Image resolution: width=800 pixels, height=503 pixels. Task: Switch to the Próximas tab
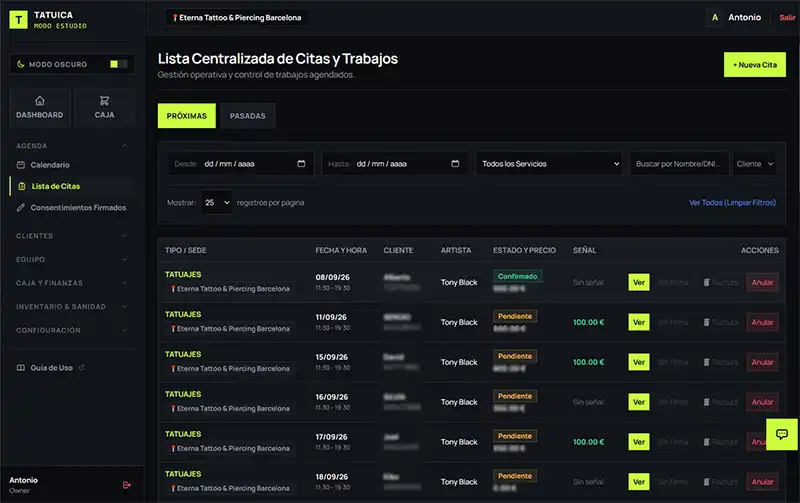(x=187, y=116)
